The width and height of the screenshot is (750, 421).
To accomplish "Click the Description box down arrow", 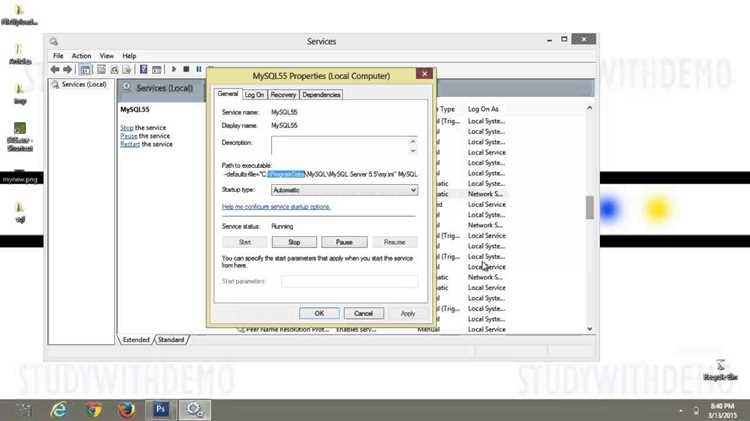I will click(413, 151).
